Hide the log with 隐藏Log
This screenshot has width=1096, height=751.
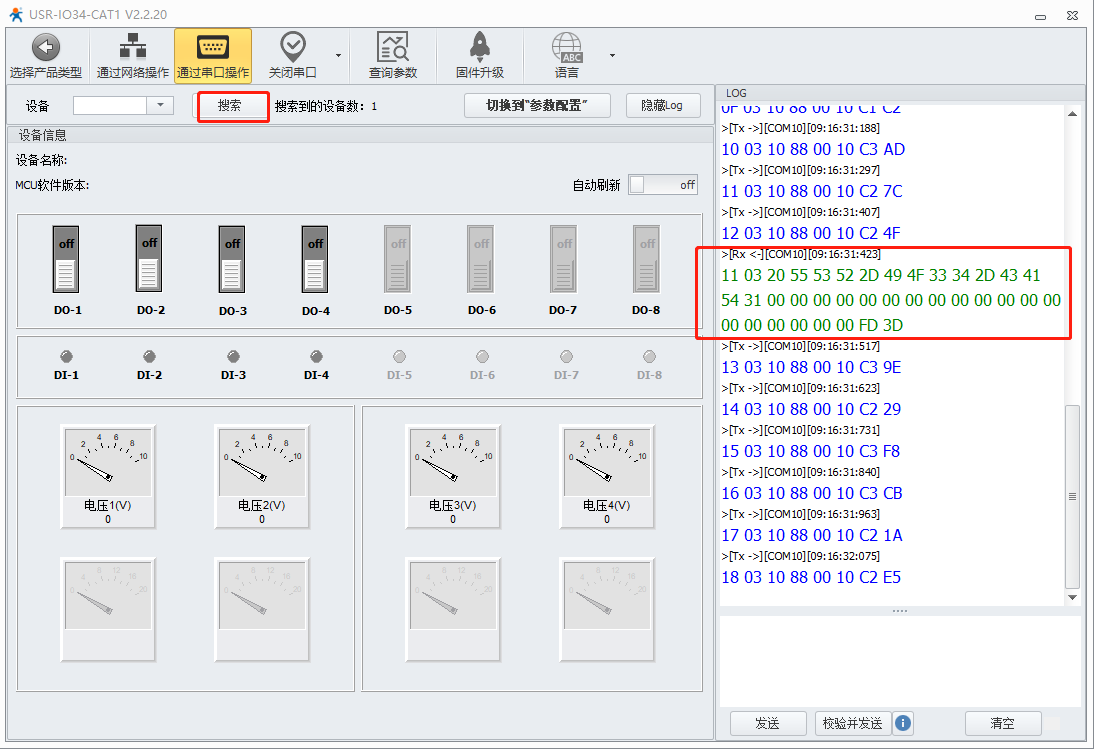coord(663,106)
